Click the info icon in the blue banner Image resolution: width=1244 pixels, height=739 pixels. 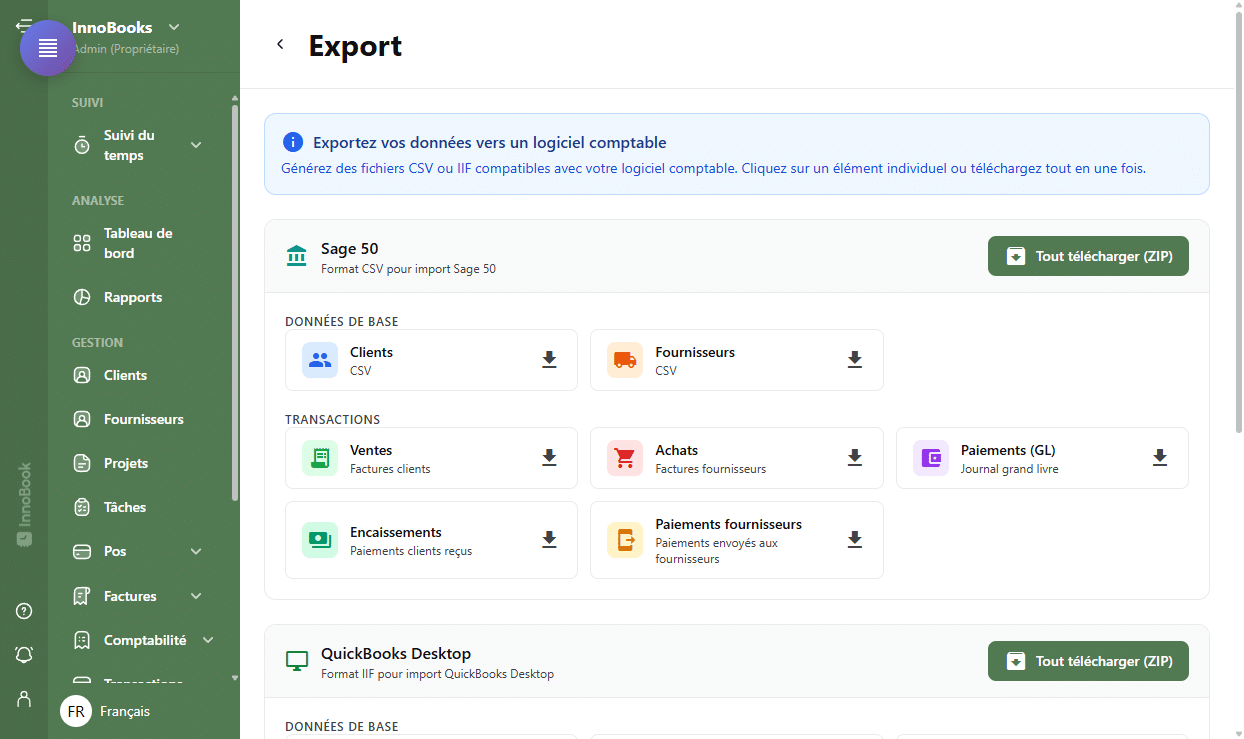pyautogui.click(x=293, y=142)
